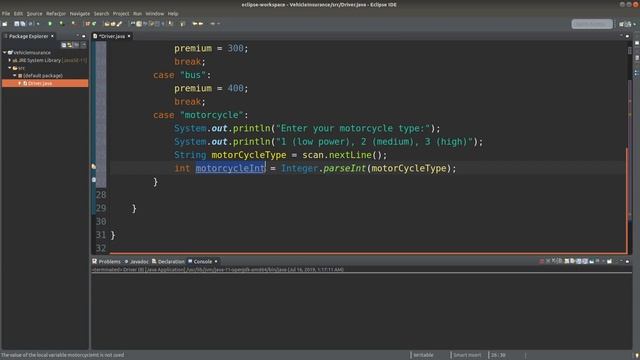Image resolution: width=640 pixels, height=360 pixels.
Task: Click the Save toolbar icon
Action: coord(17,24)
